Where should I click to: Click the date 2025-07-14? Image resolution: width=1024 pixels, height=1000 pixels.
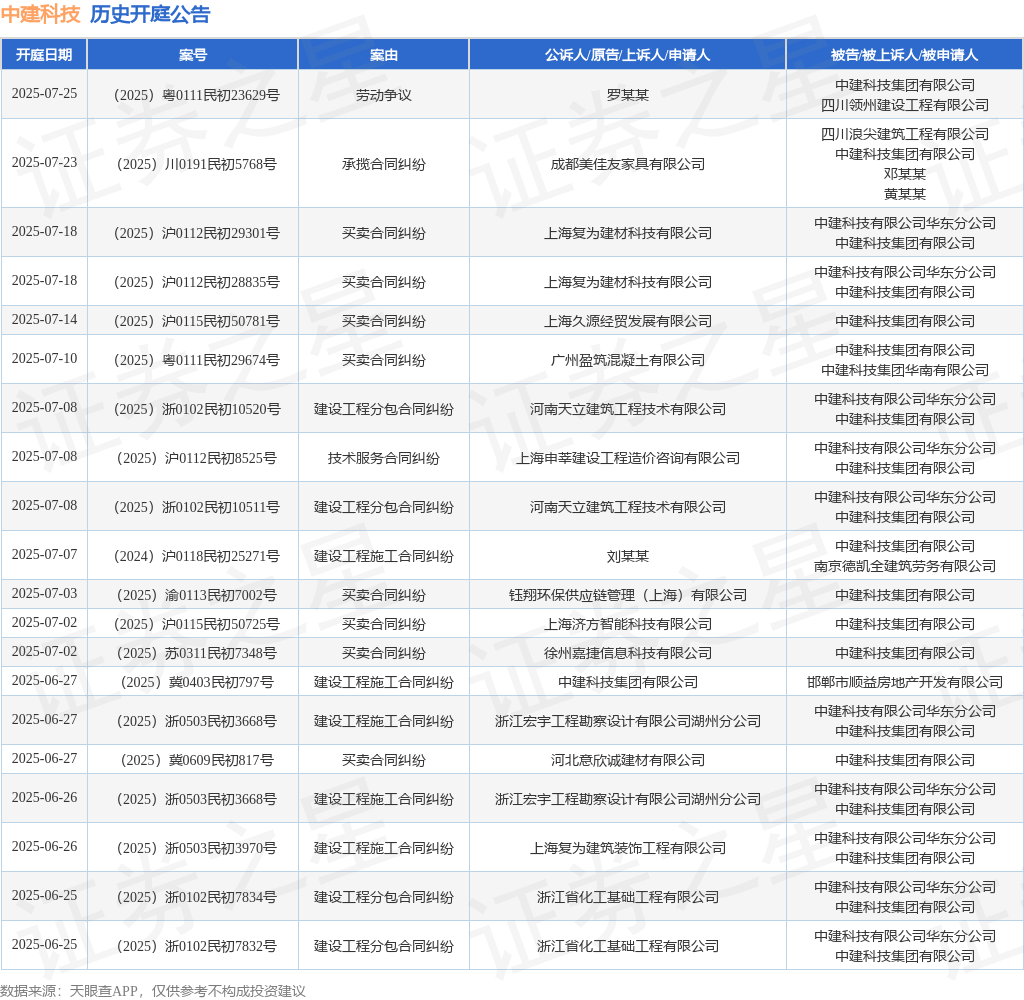pos(44,319)
